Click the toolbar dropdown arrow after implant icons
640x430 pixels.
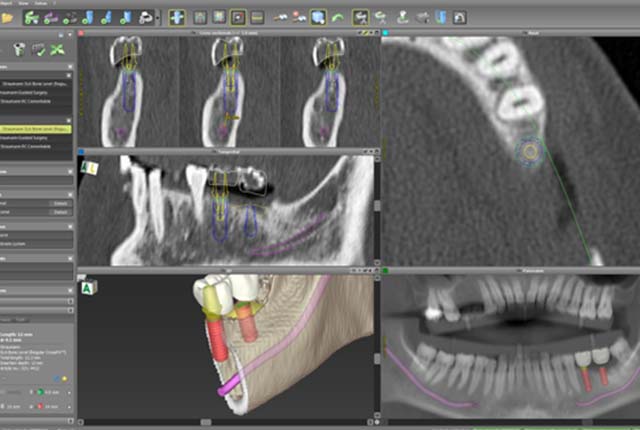[158, 18]
